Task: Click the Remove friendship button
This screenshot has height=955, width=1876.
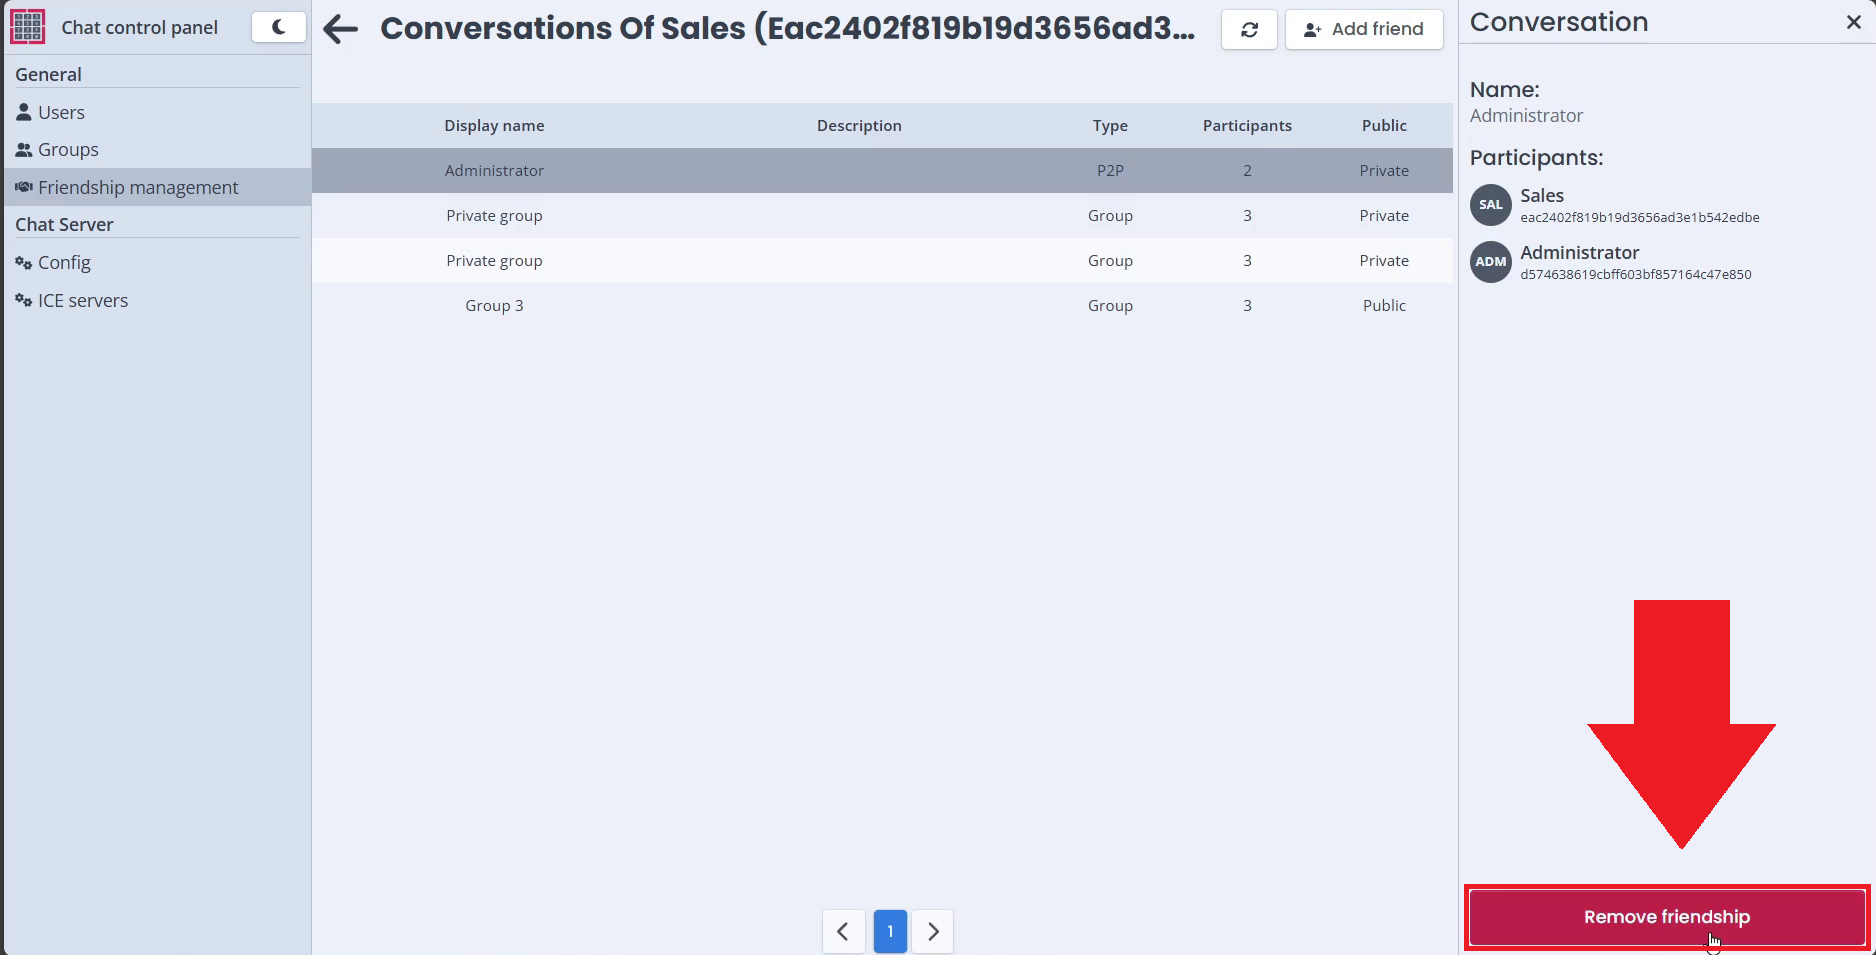Action: (x=1666, y=917)
